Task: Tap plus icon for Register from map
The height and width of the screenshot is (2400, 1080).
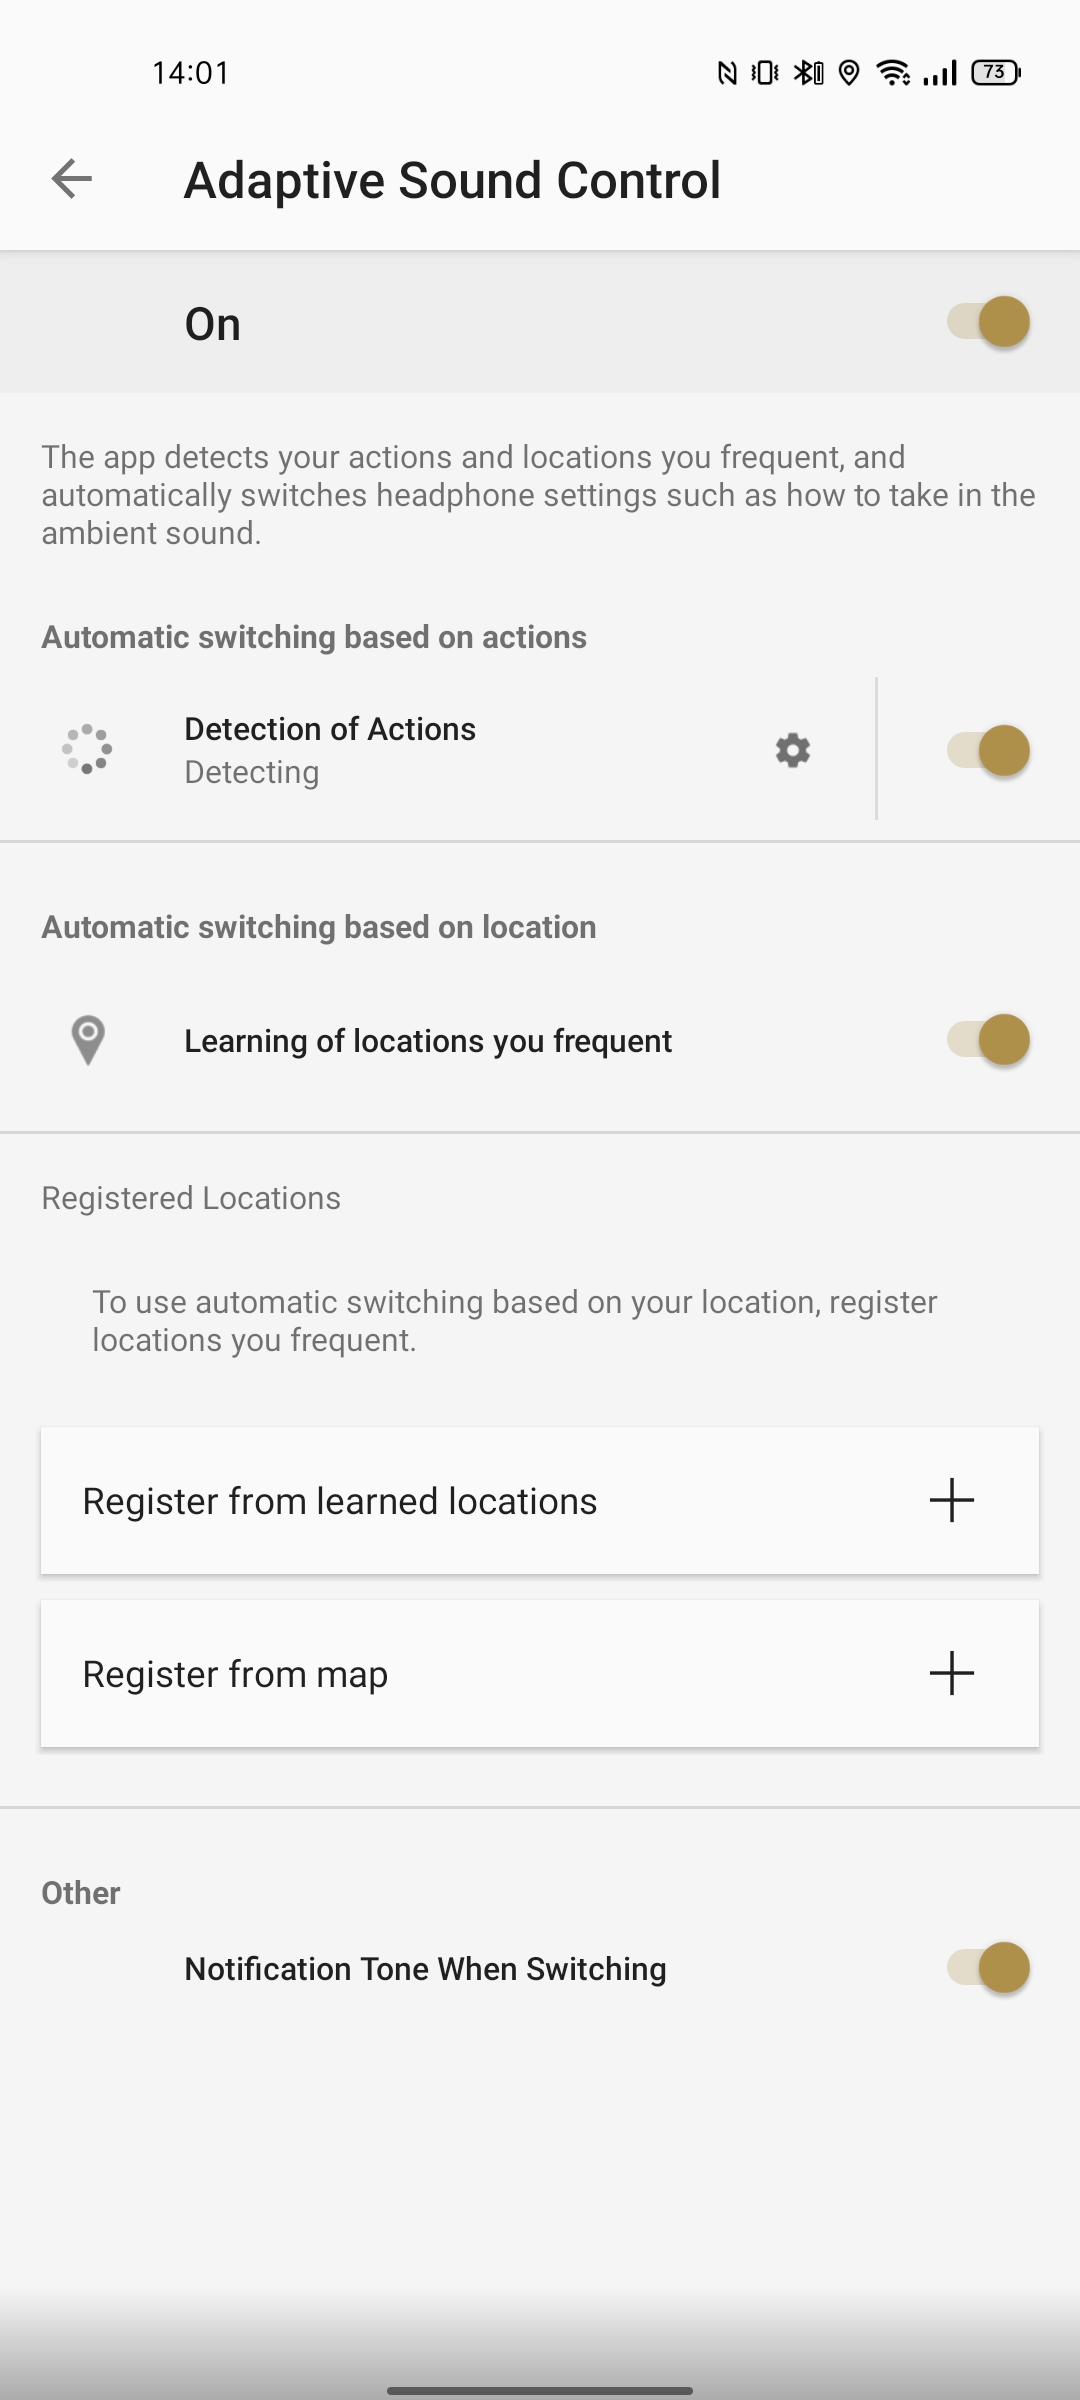Action: 951,1673
